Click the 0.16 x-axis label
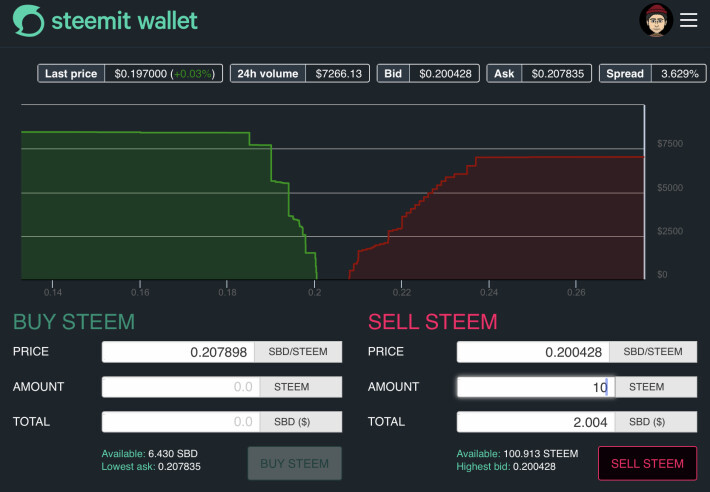 point(140,292)
